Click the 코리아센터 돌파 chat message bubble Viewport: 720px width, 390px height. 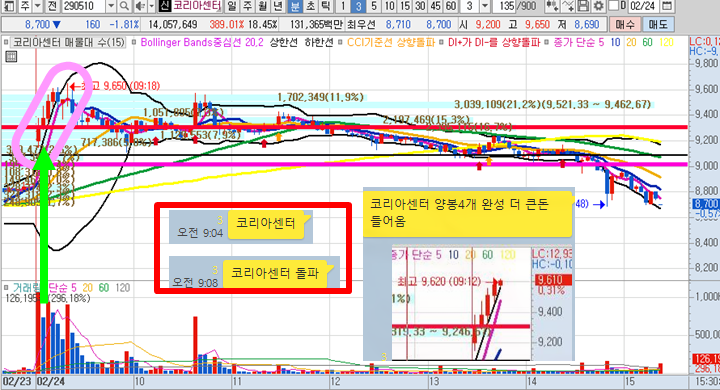pyautogui.click(x=275, y=273)
